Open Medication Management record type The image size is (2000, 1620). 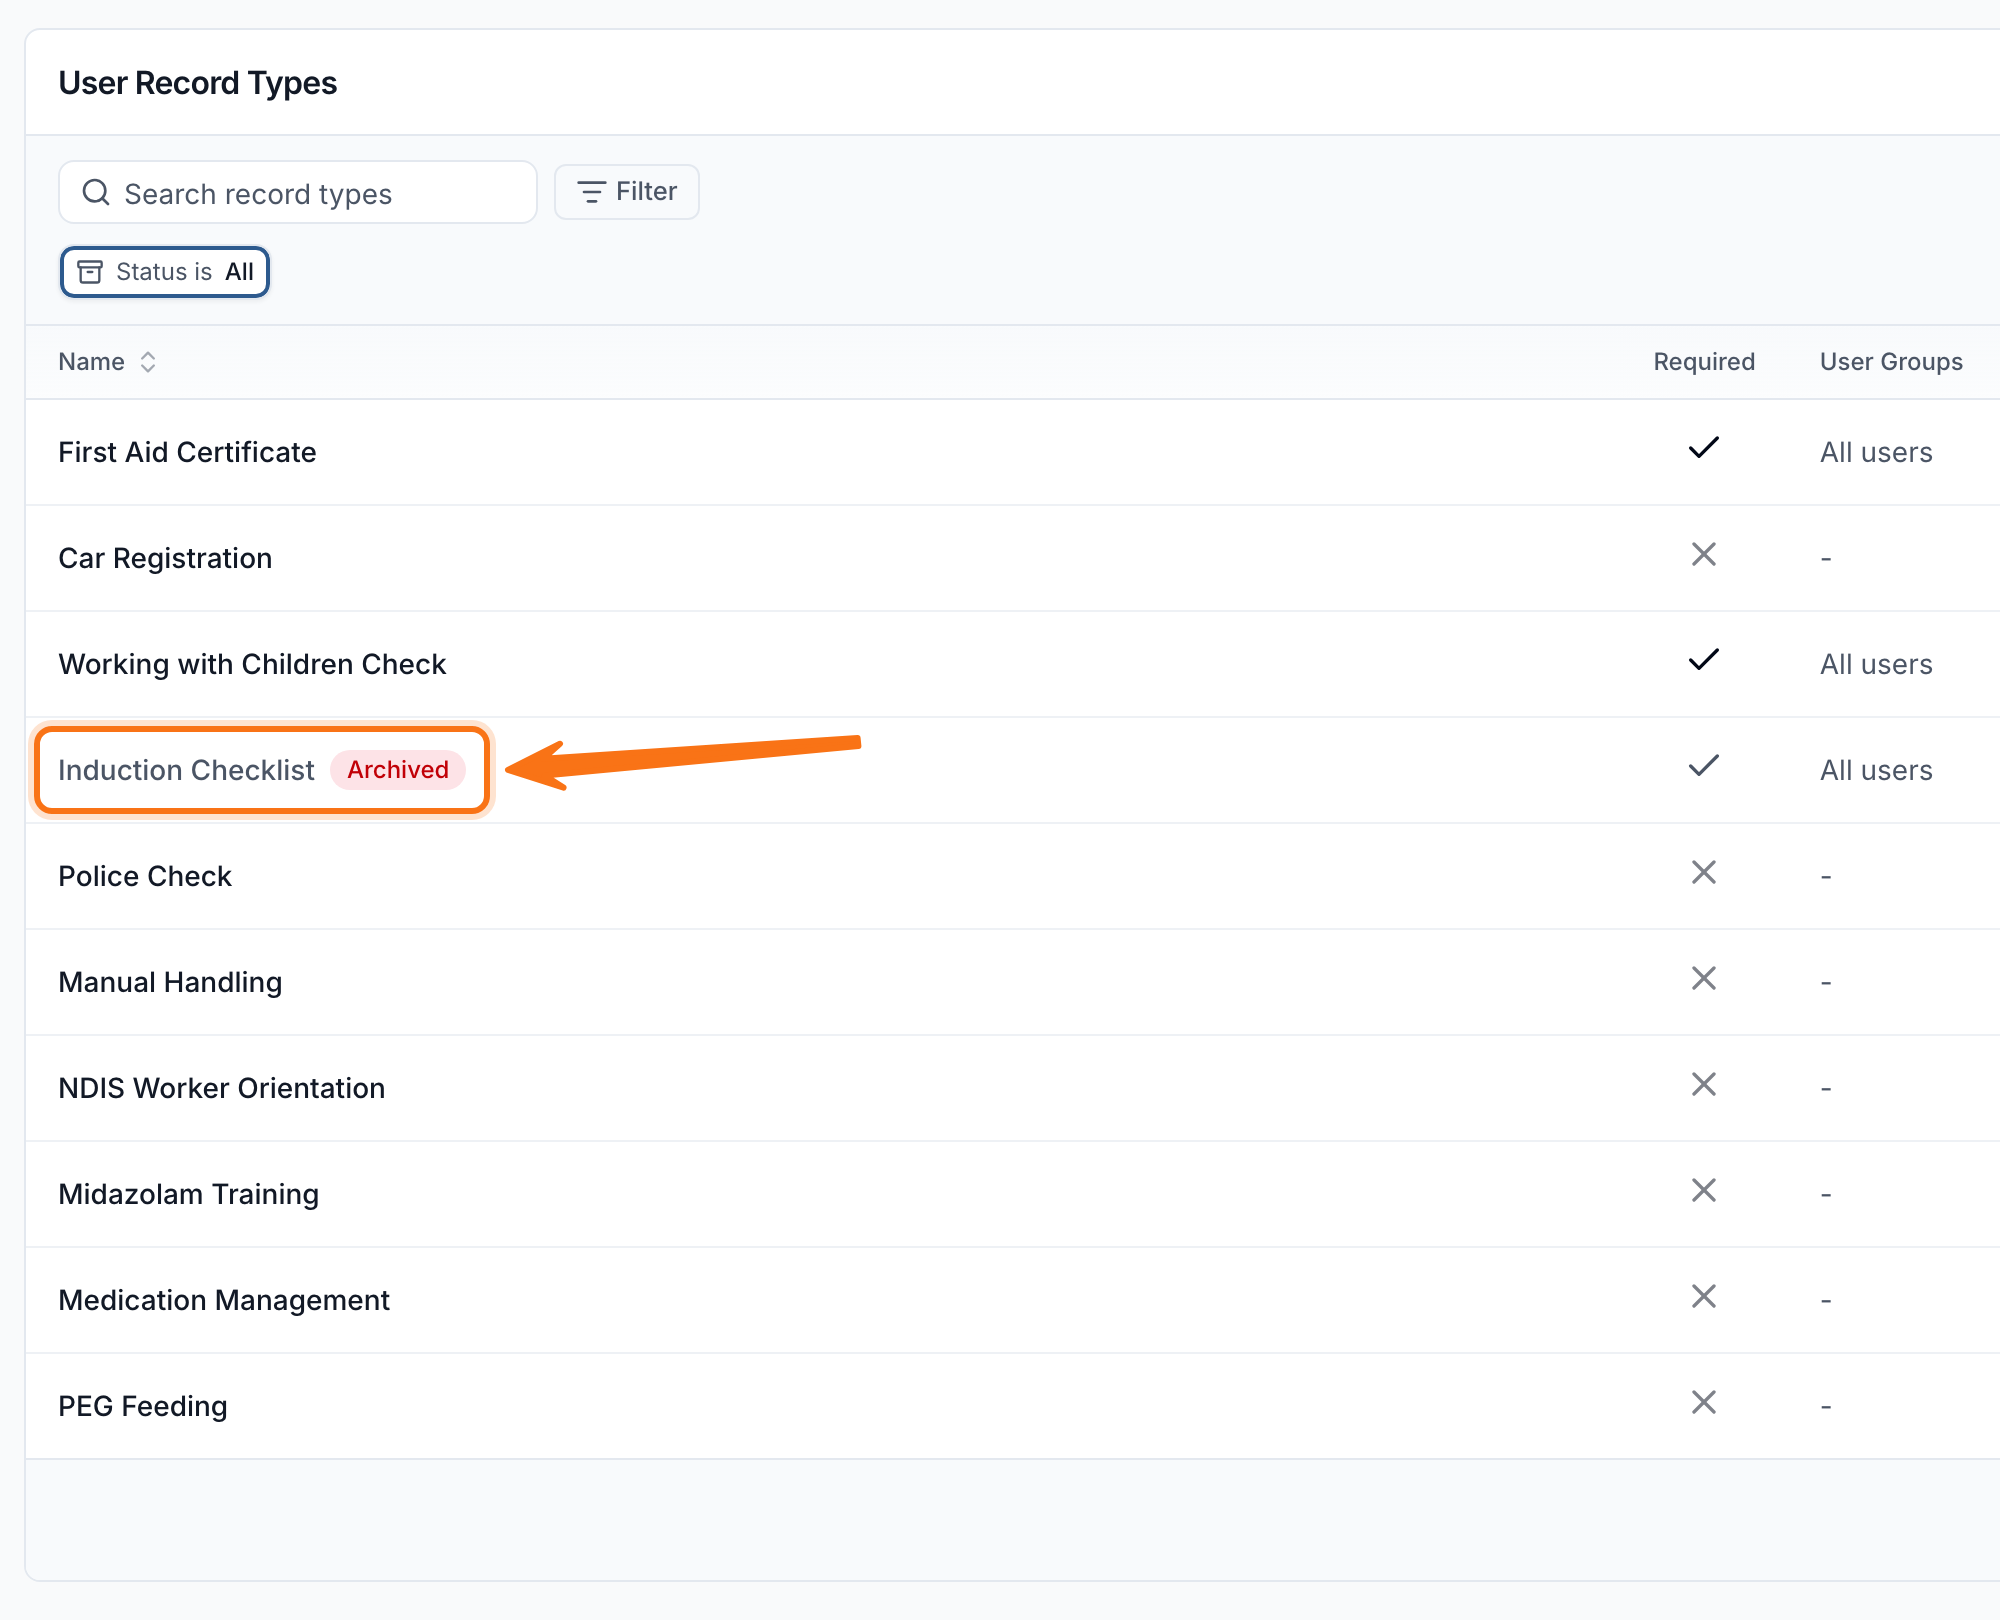pyautogui.click(x=224, y=1300)
